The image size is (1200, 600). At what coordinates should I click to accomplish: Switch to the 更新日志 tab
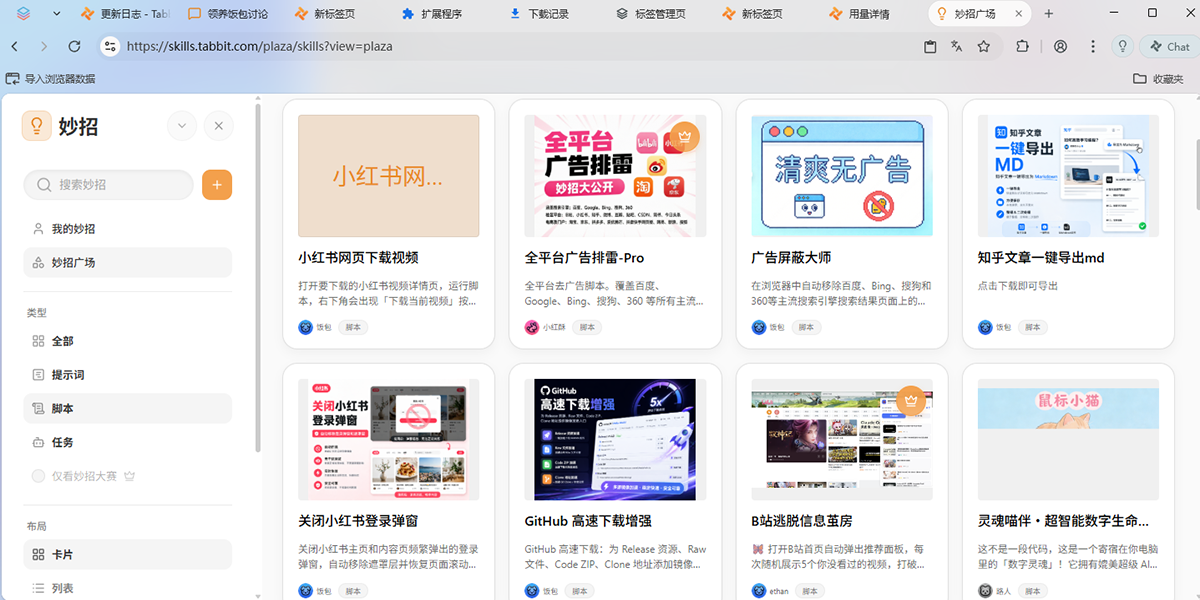(125, 14)
